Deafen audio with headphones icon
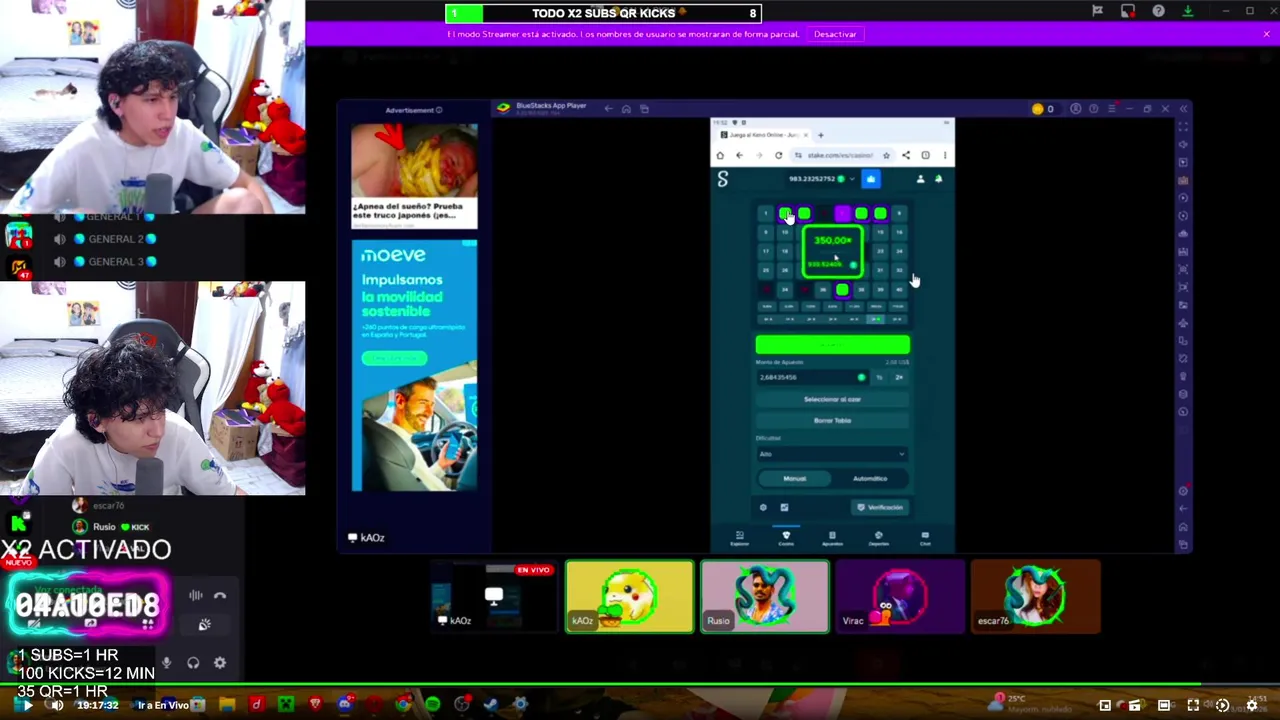1280x720 pixels. (193, 662)
